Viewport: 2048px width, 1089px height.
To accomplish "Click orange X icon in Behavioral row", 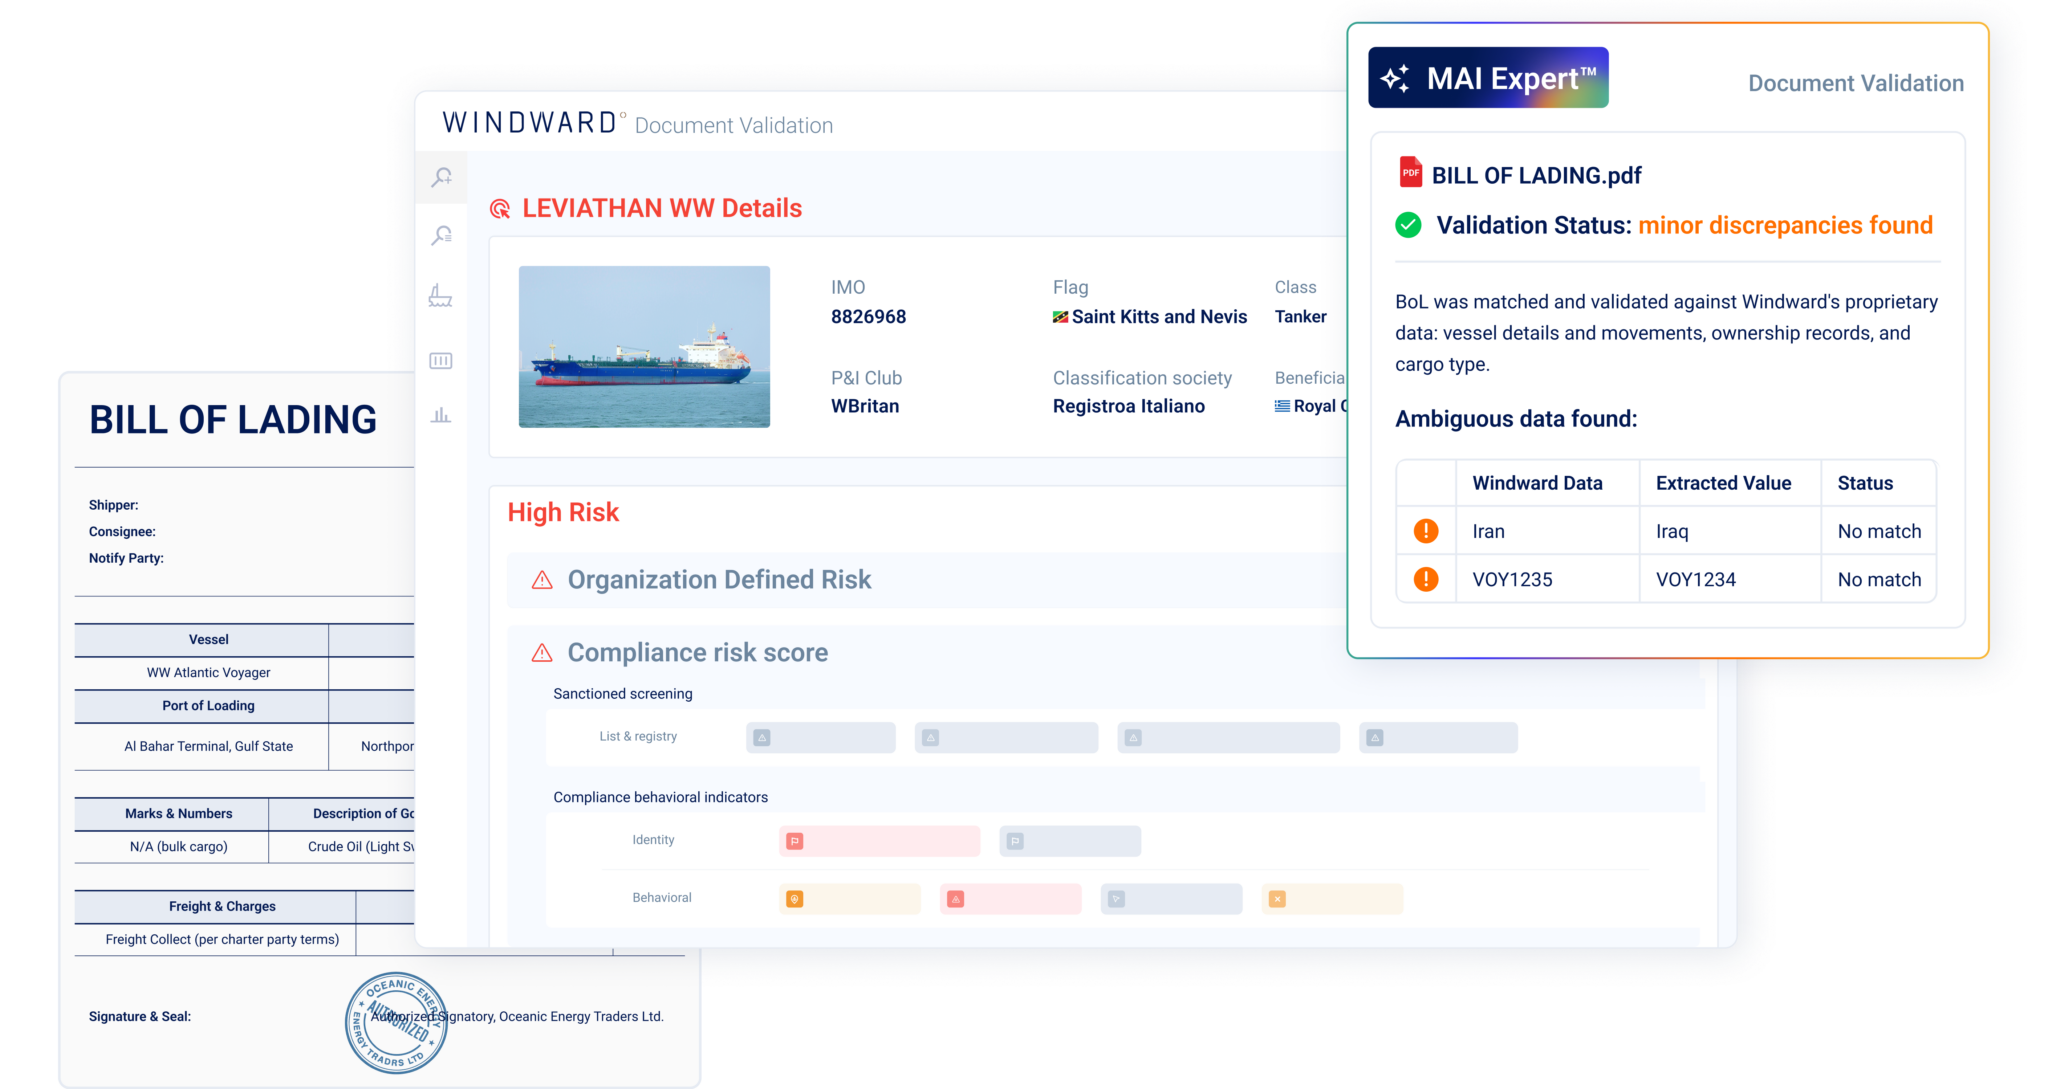I will pyautogui.click(x=1277, y=899).
